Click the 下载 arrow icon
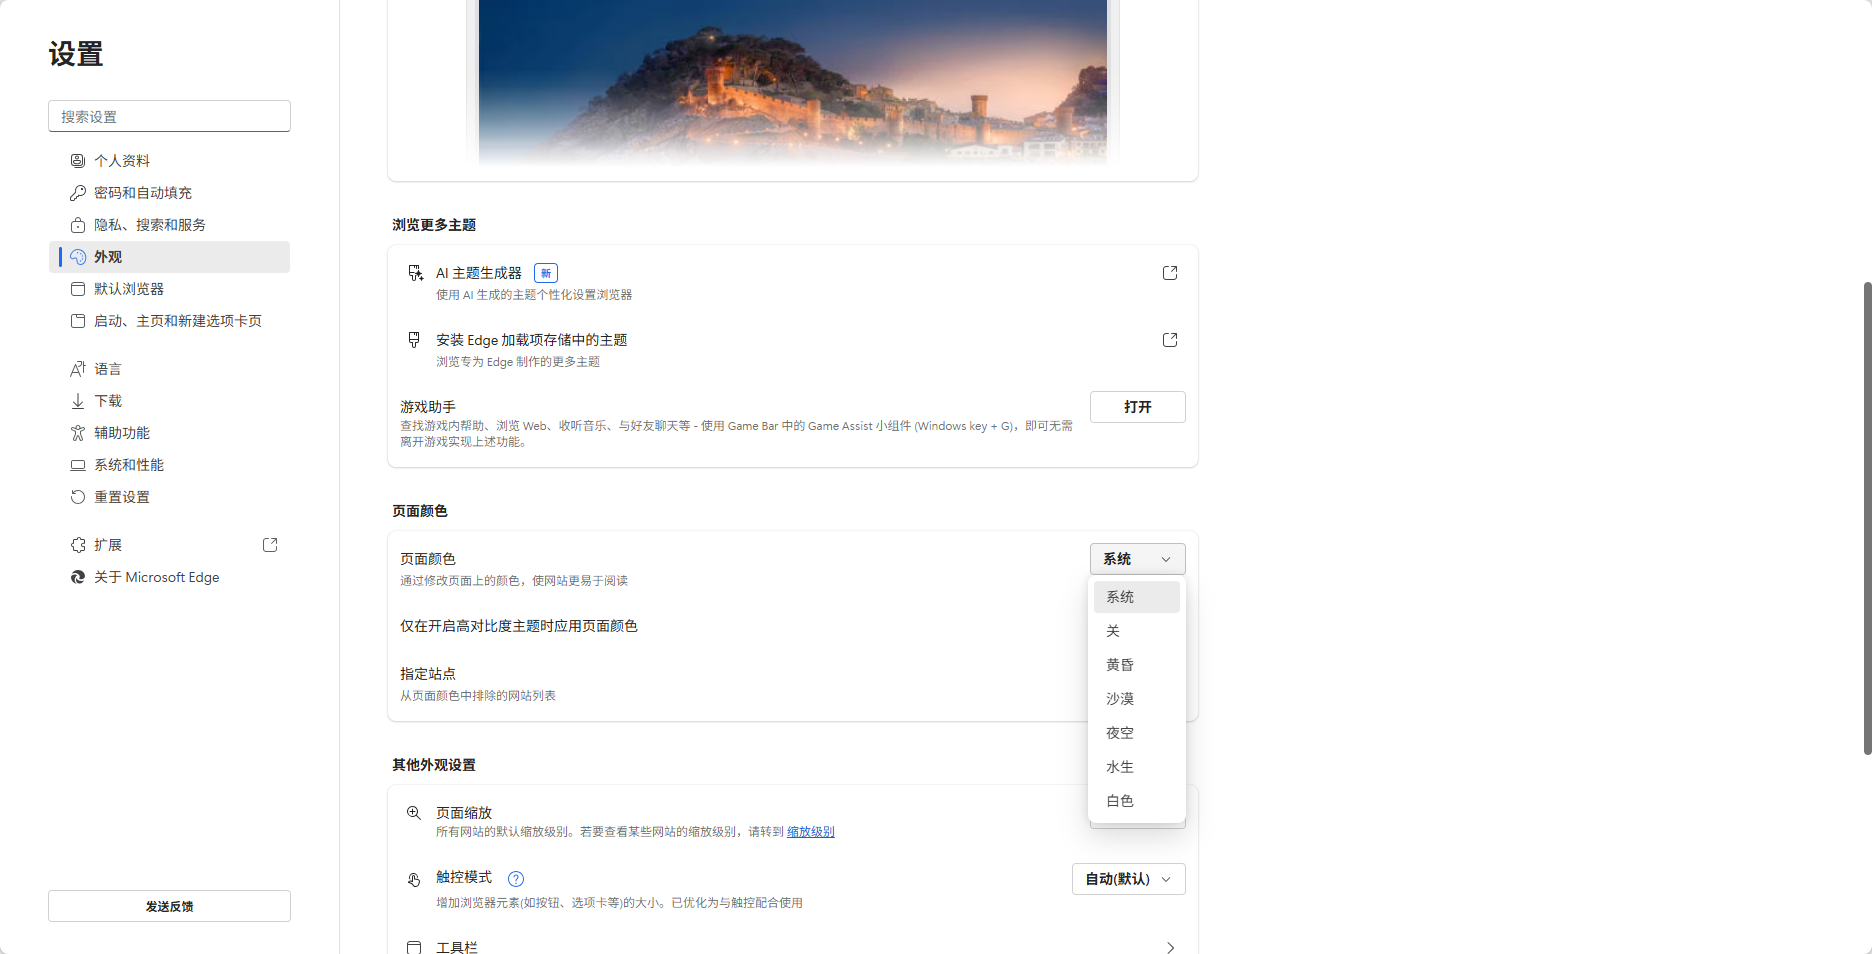 click(78, 400)
